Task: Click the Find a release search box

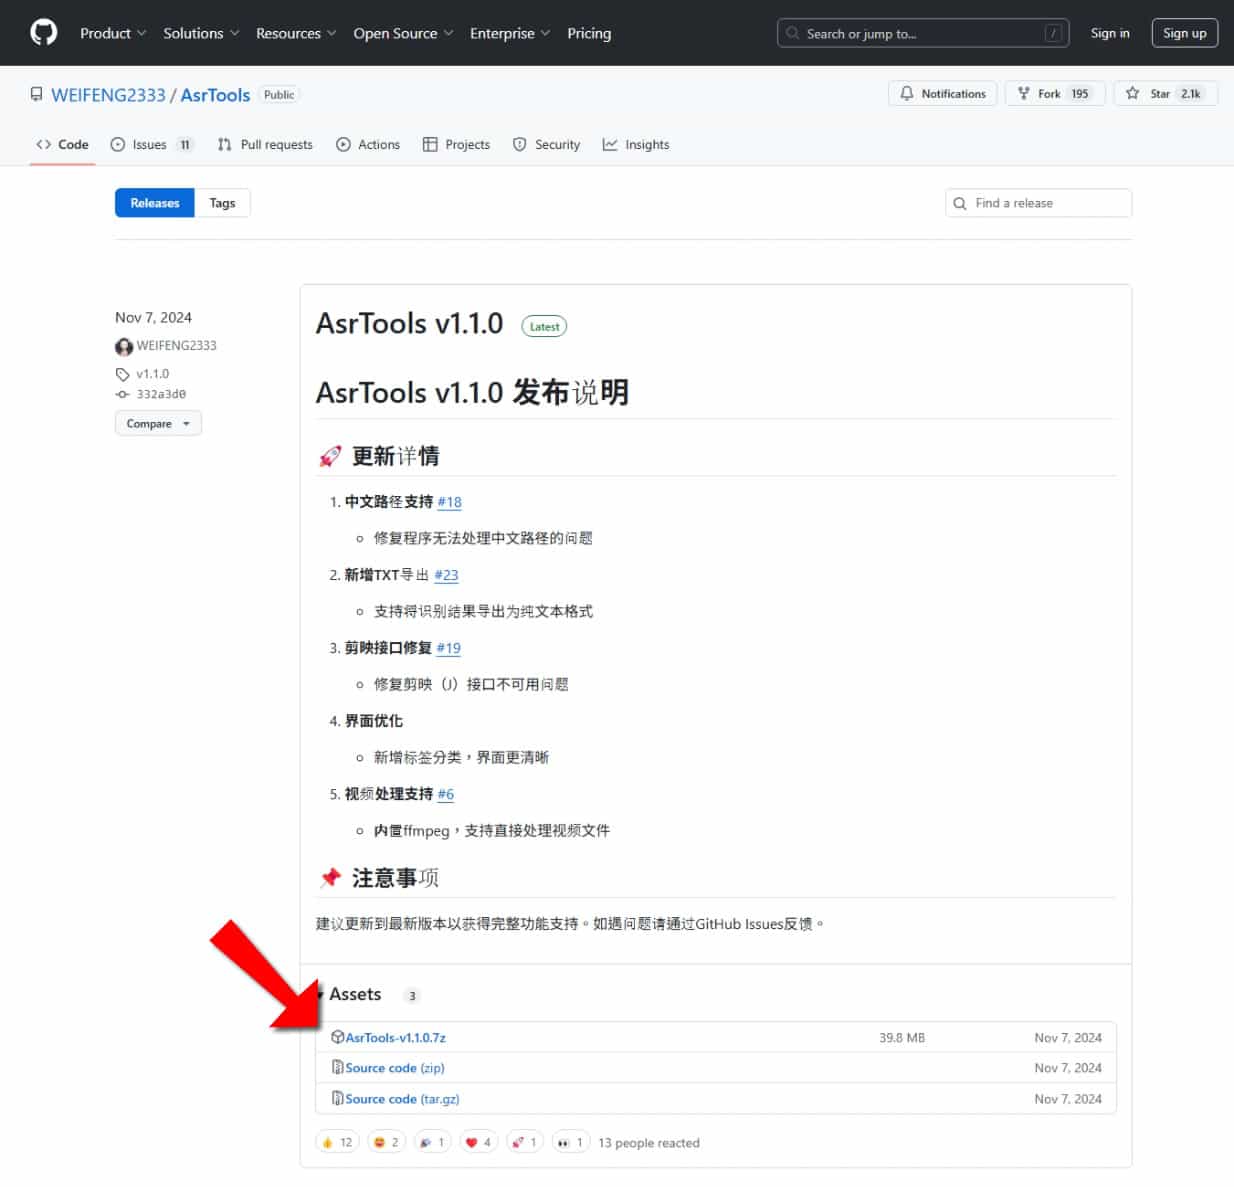Action: [1038, 203]
